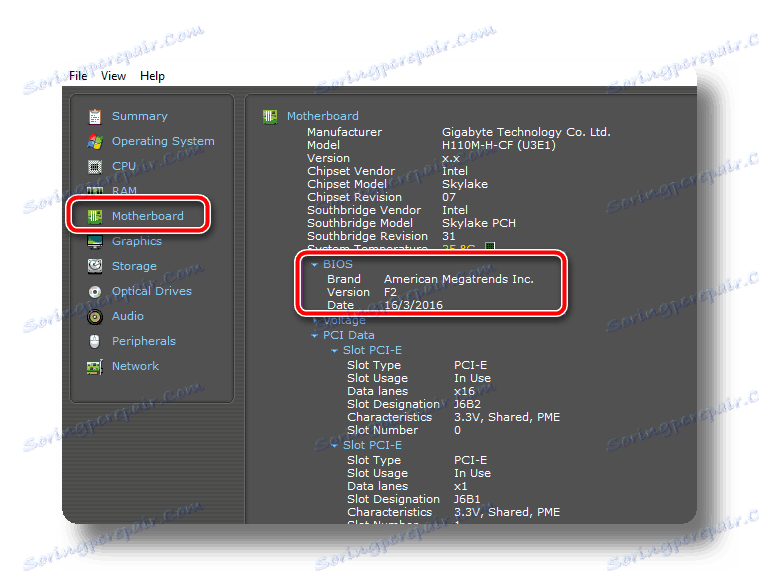
Task: Select the Southbridge Revision value 31
Action: [x=449, y=236]
